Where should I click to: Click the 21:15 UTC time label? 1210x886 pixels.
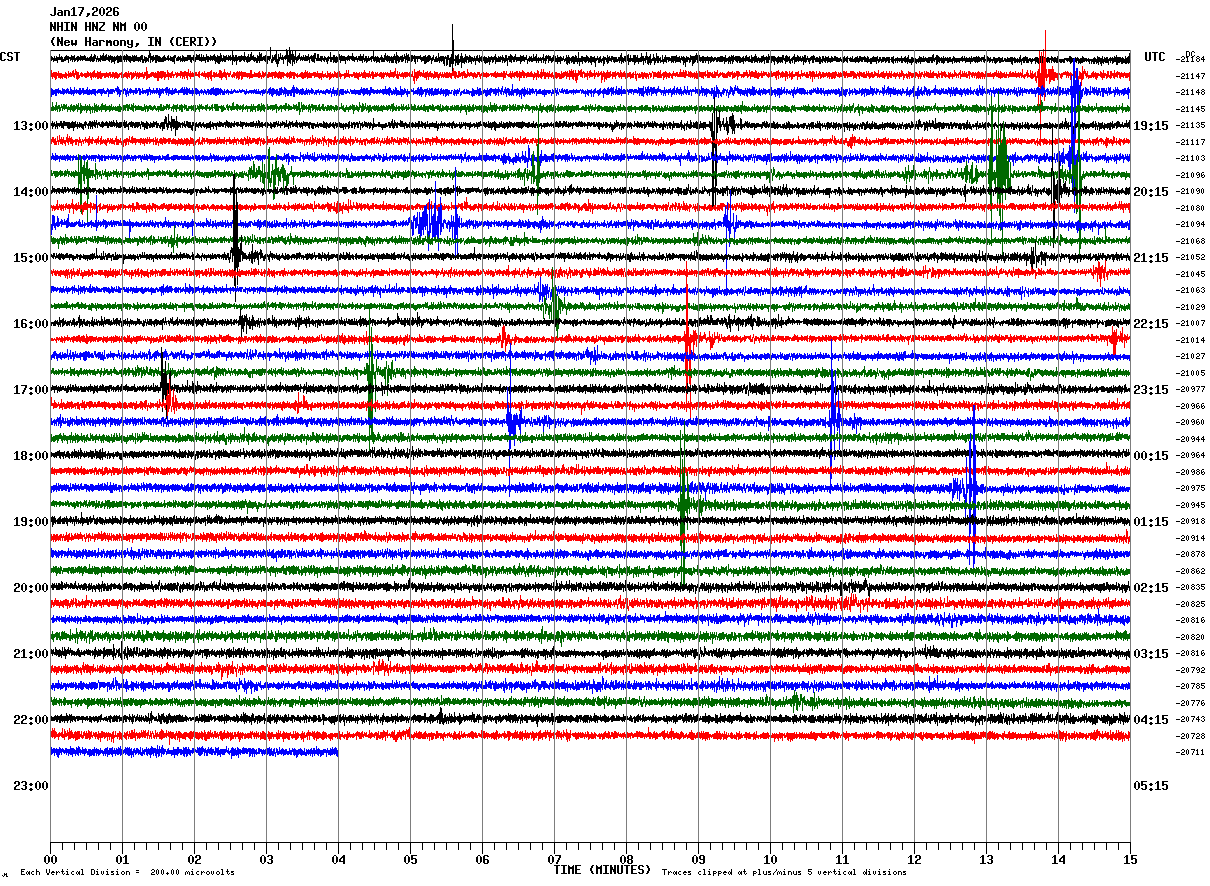click(1151, 258)
